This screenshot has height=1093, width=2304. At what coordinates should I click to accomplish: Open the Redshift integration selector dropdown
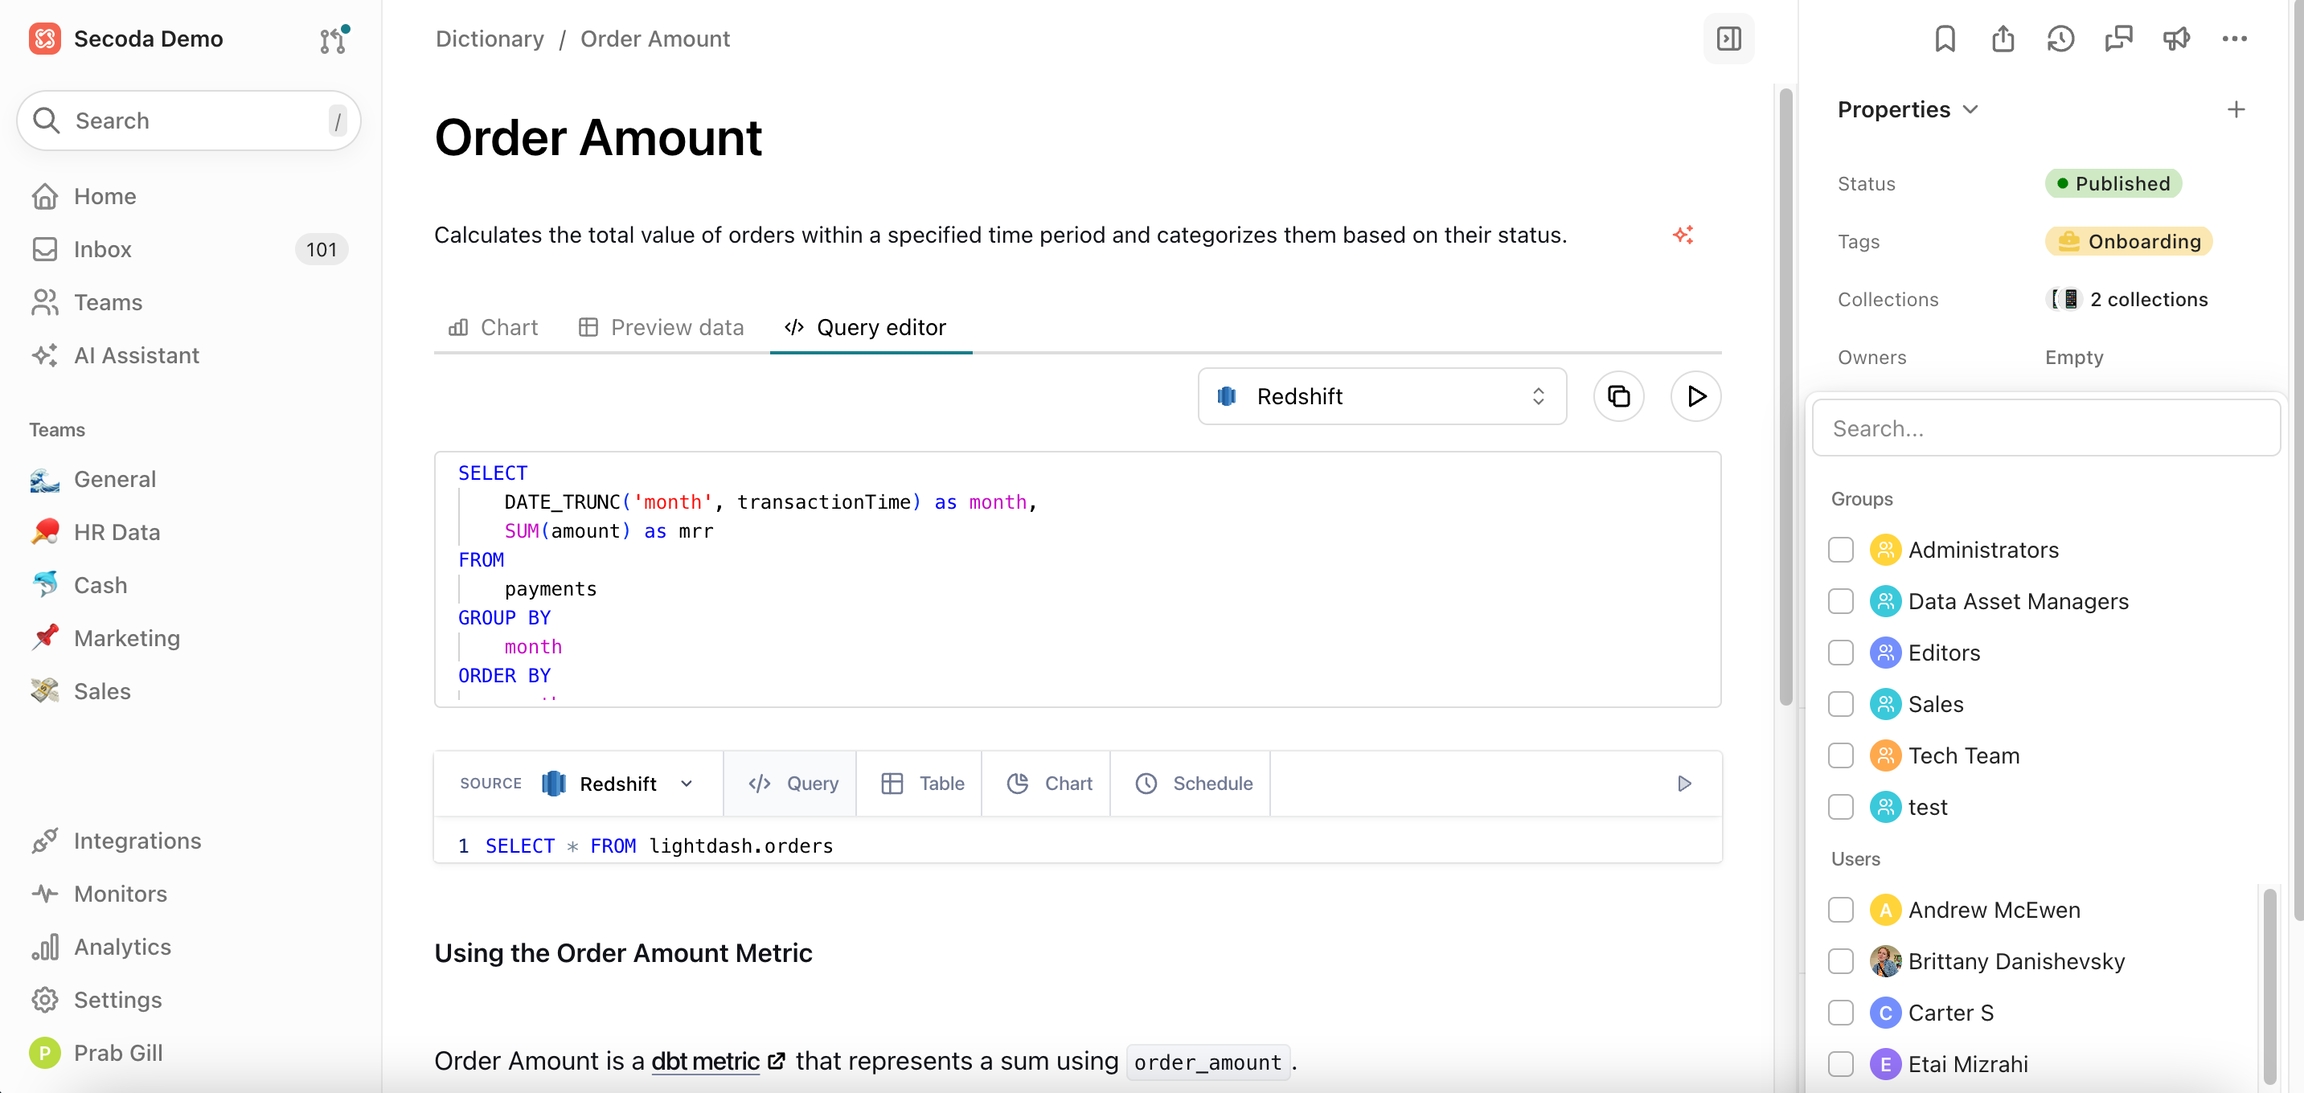point(1382,397)
